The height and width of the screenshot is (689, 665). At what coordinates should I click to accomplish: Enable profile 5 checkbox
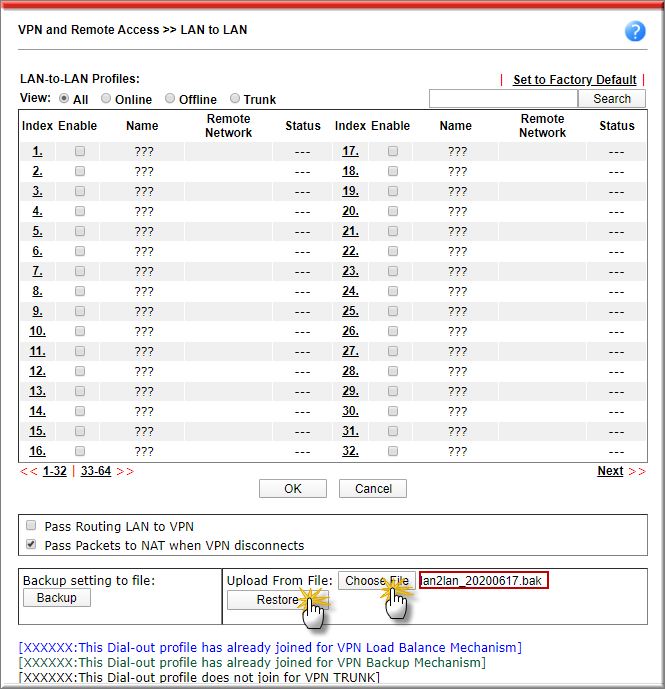point(80,231)
